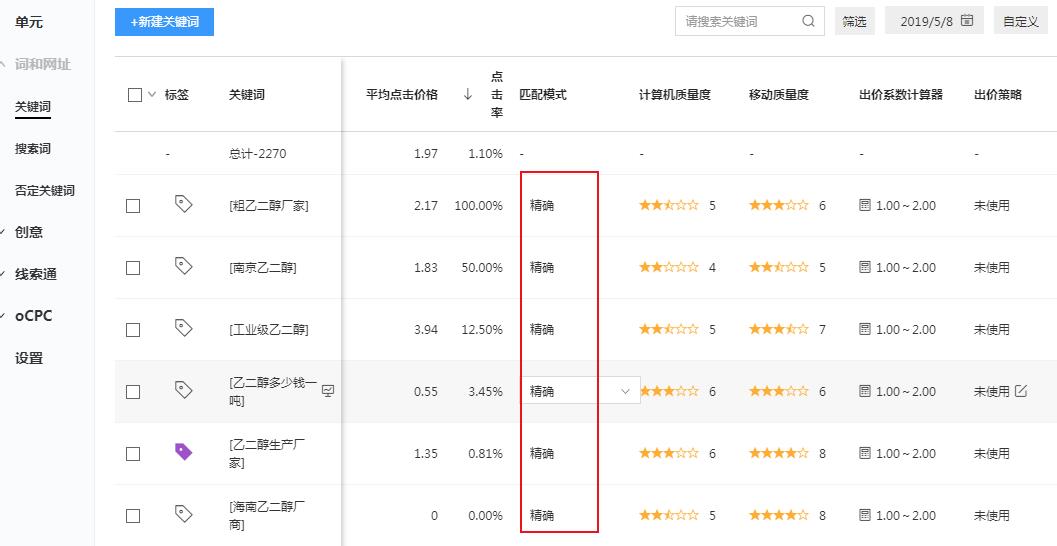1057x546 pixels.
Task: Open the chevron beside header checkbox
Action: pyautogui.click(x=152, y=95)
